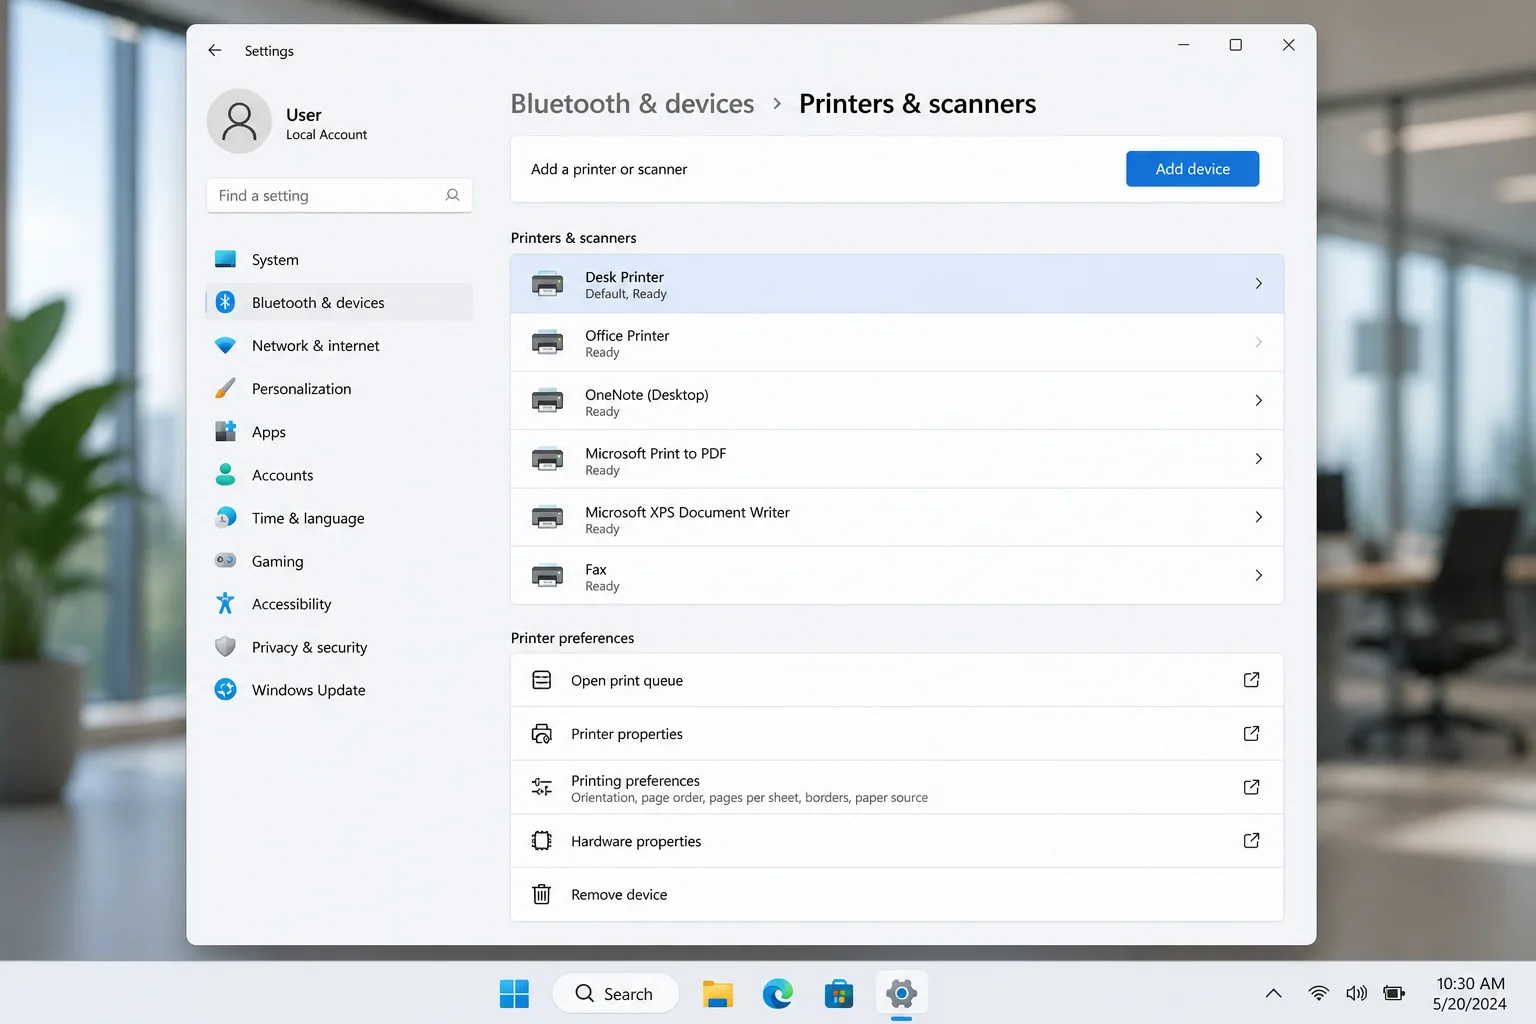Click the Fax printer icon
This screenshot has height=1024, width=1536.
(x=547, y=575)
